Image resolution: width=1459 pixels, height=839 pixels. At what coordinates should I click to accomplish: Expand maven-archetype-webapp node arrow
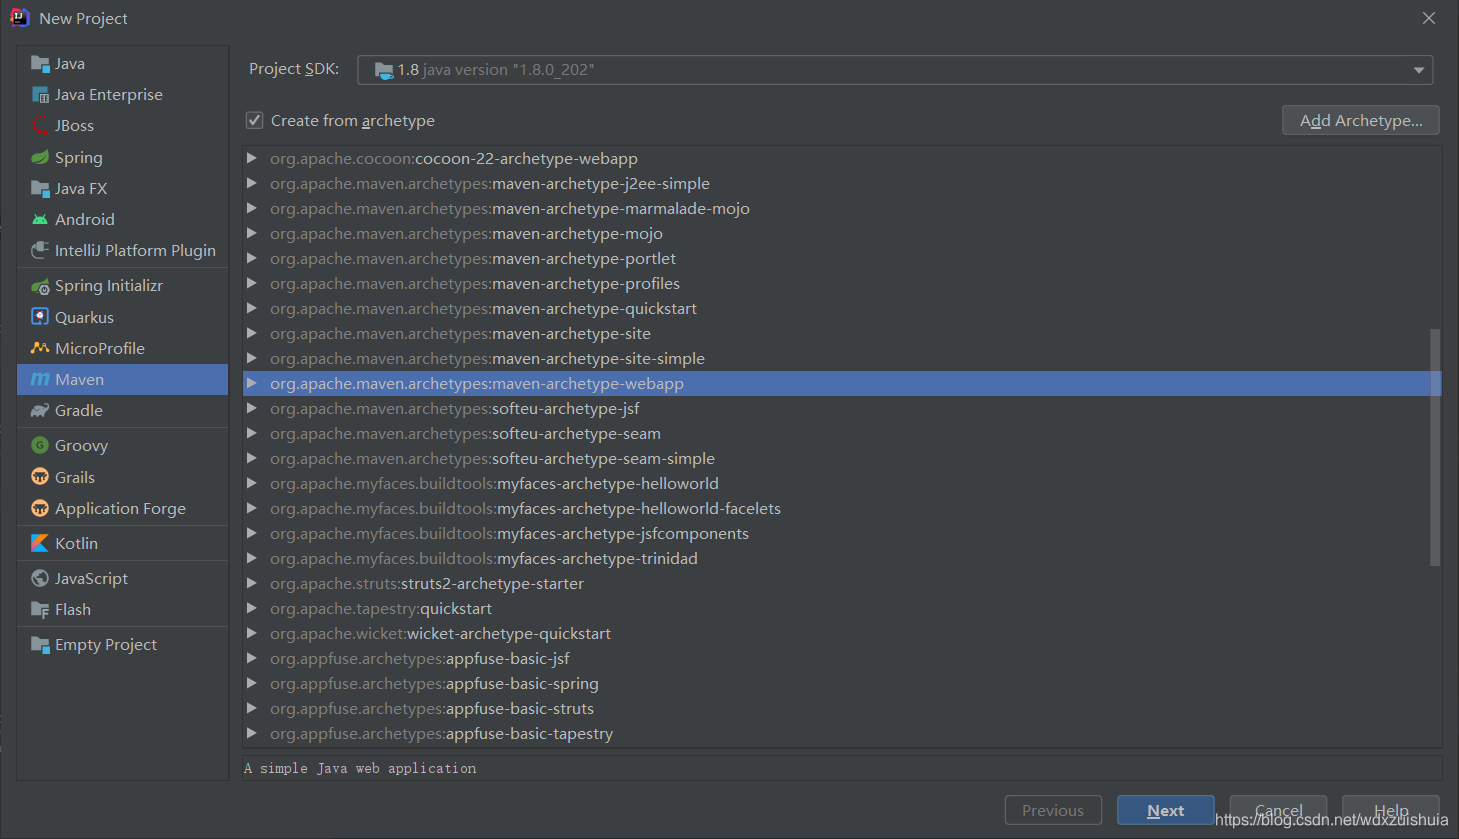point(252,383)
